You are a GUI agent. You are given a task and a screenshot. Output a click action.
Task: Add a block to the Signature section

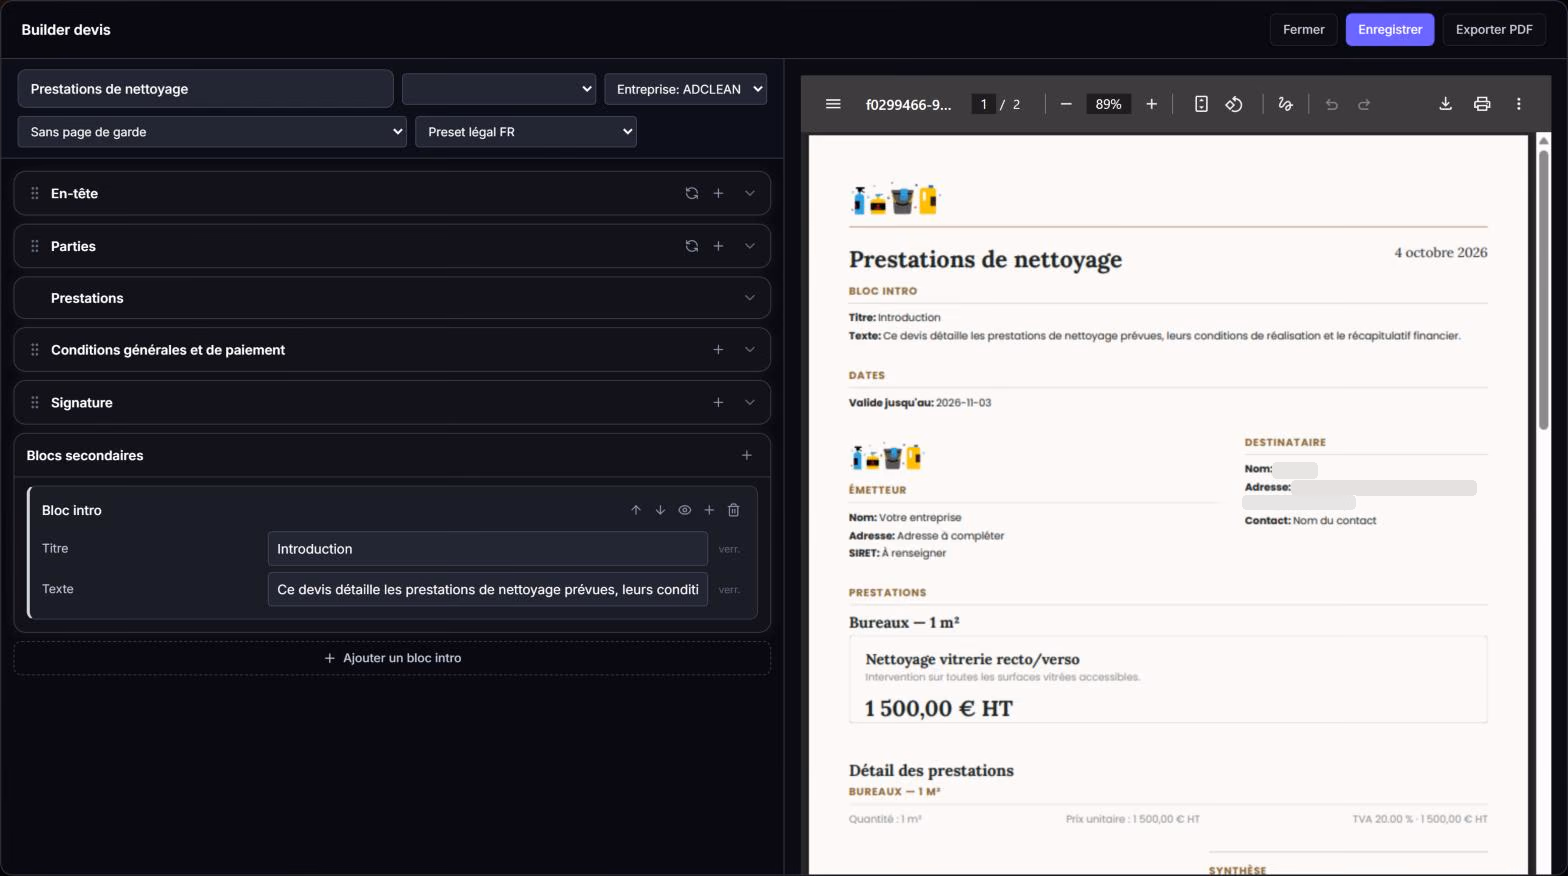point(718,402)
